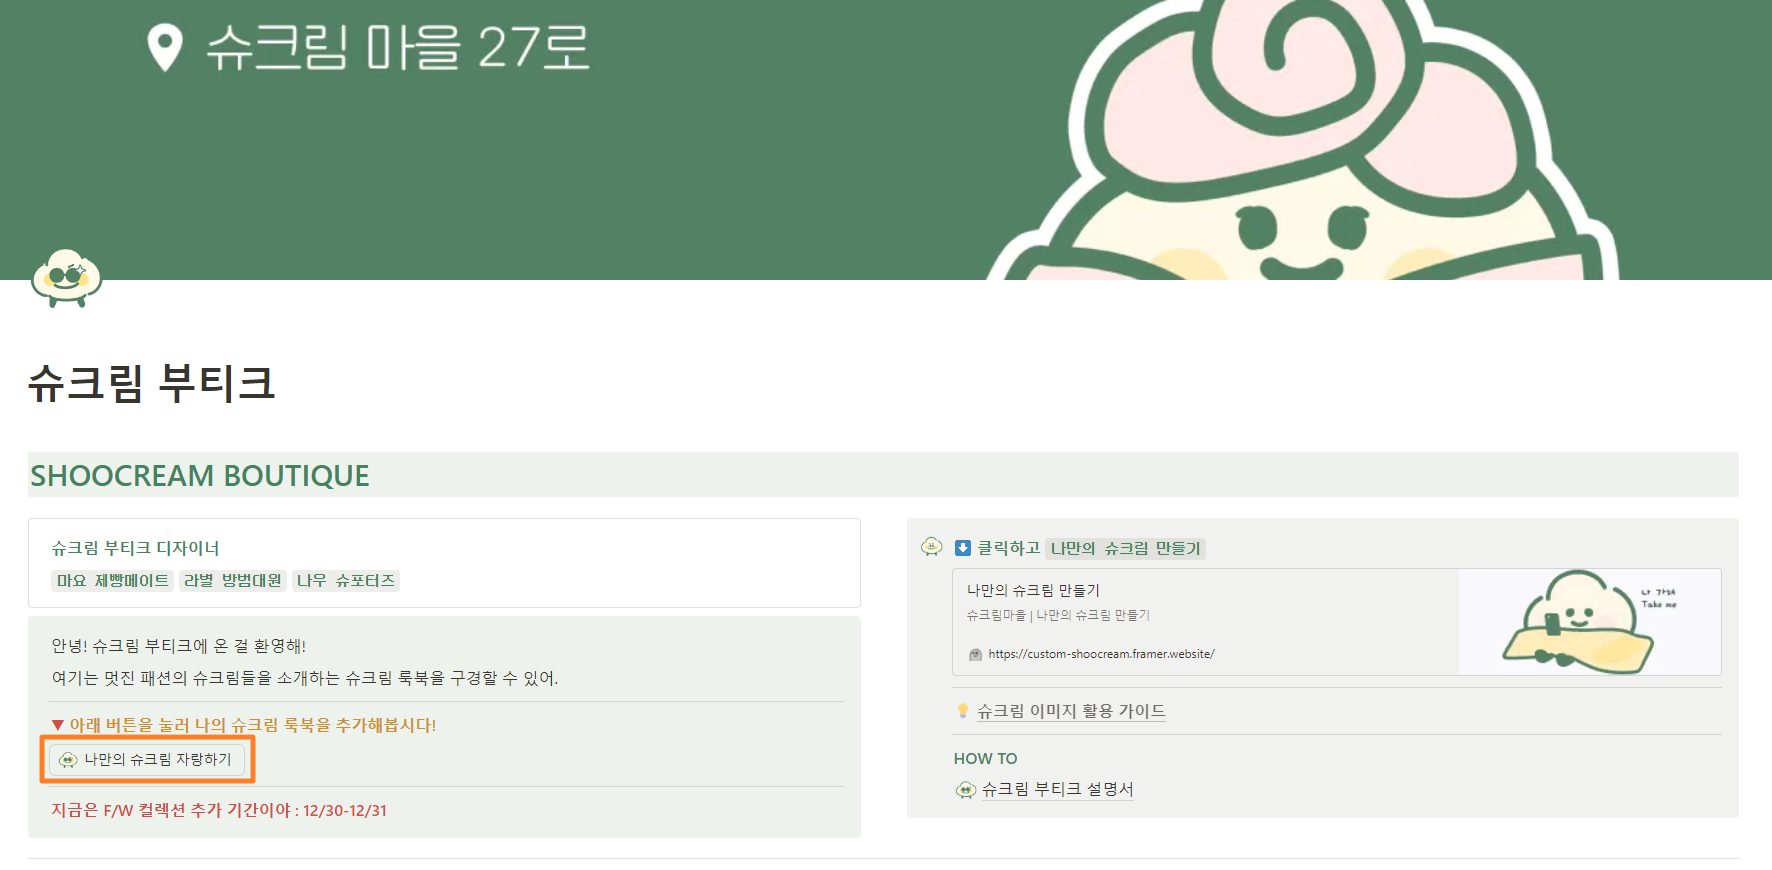This screenshot has width=1772, height=870.
Task: Click the 나우 슈포터즈 tag
Action: pos(346,580)
